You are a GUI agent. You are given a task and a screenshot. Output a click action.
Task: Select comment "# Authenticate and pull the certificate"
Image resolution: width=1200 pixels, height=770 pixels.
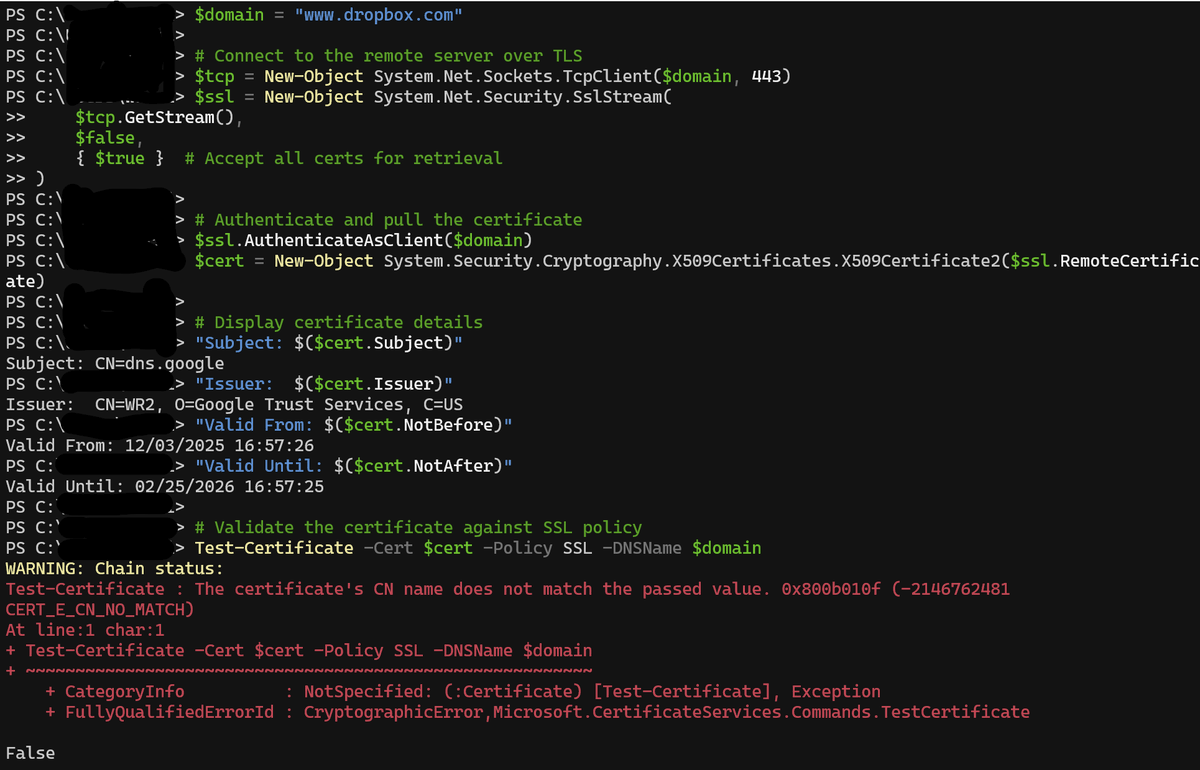tap(388, 220)
